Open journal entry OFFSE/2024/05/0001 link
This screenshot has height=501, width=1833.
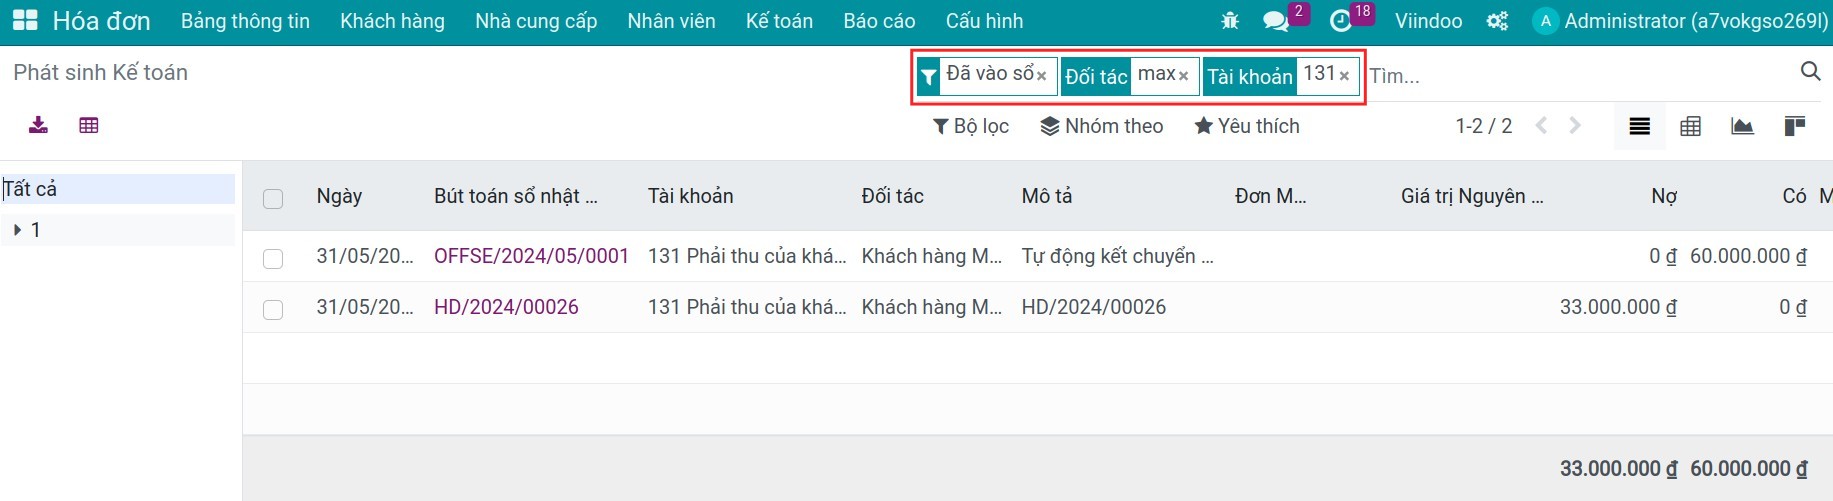tap(531, 256)
